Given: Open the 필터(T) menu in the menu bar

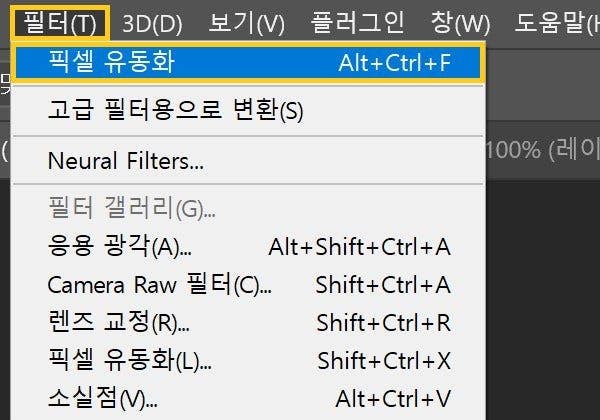Looking at the screenshot, I should 61,22.
